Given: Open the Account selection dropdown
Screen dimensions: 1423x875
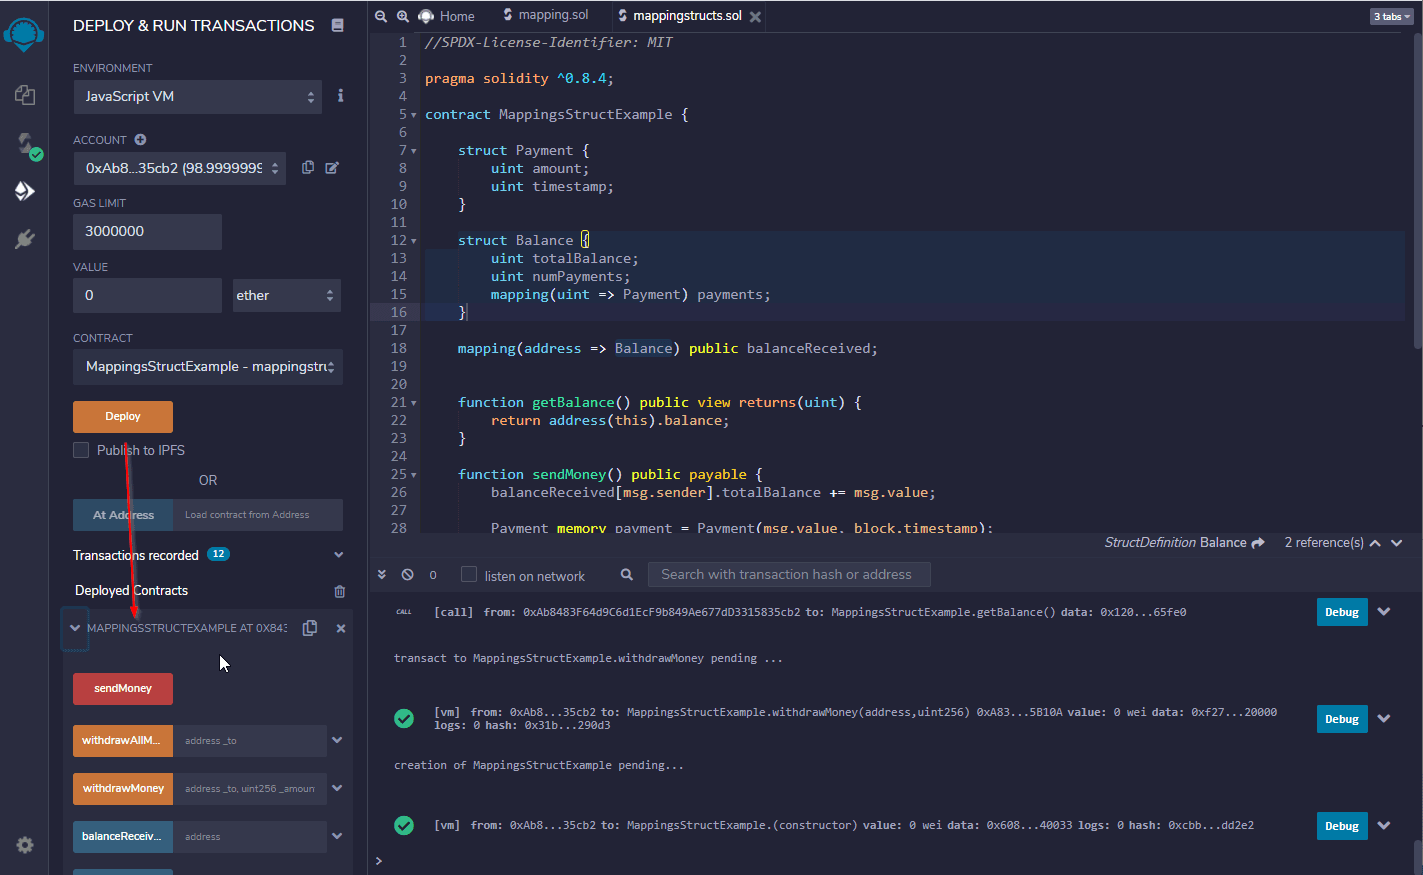Looking at the screenshot, I should [x=179, y=168].
